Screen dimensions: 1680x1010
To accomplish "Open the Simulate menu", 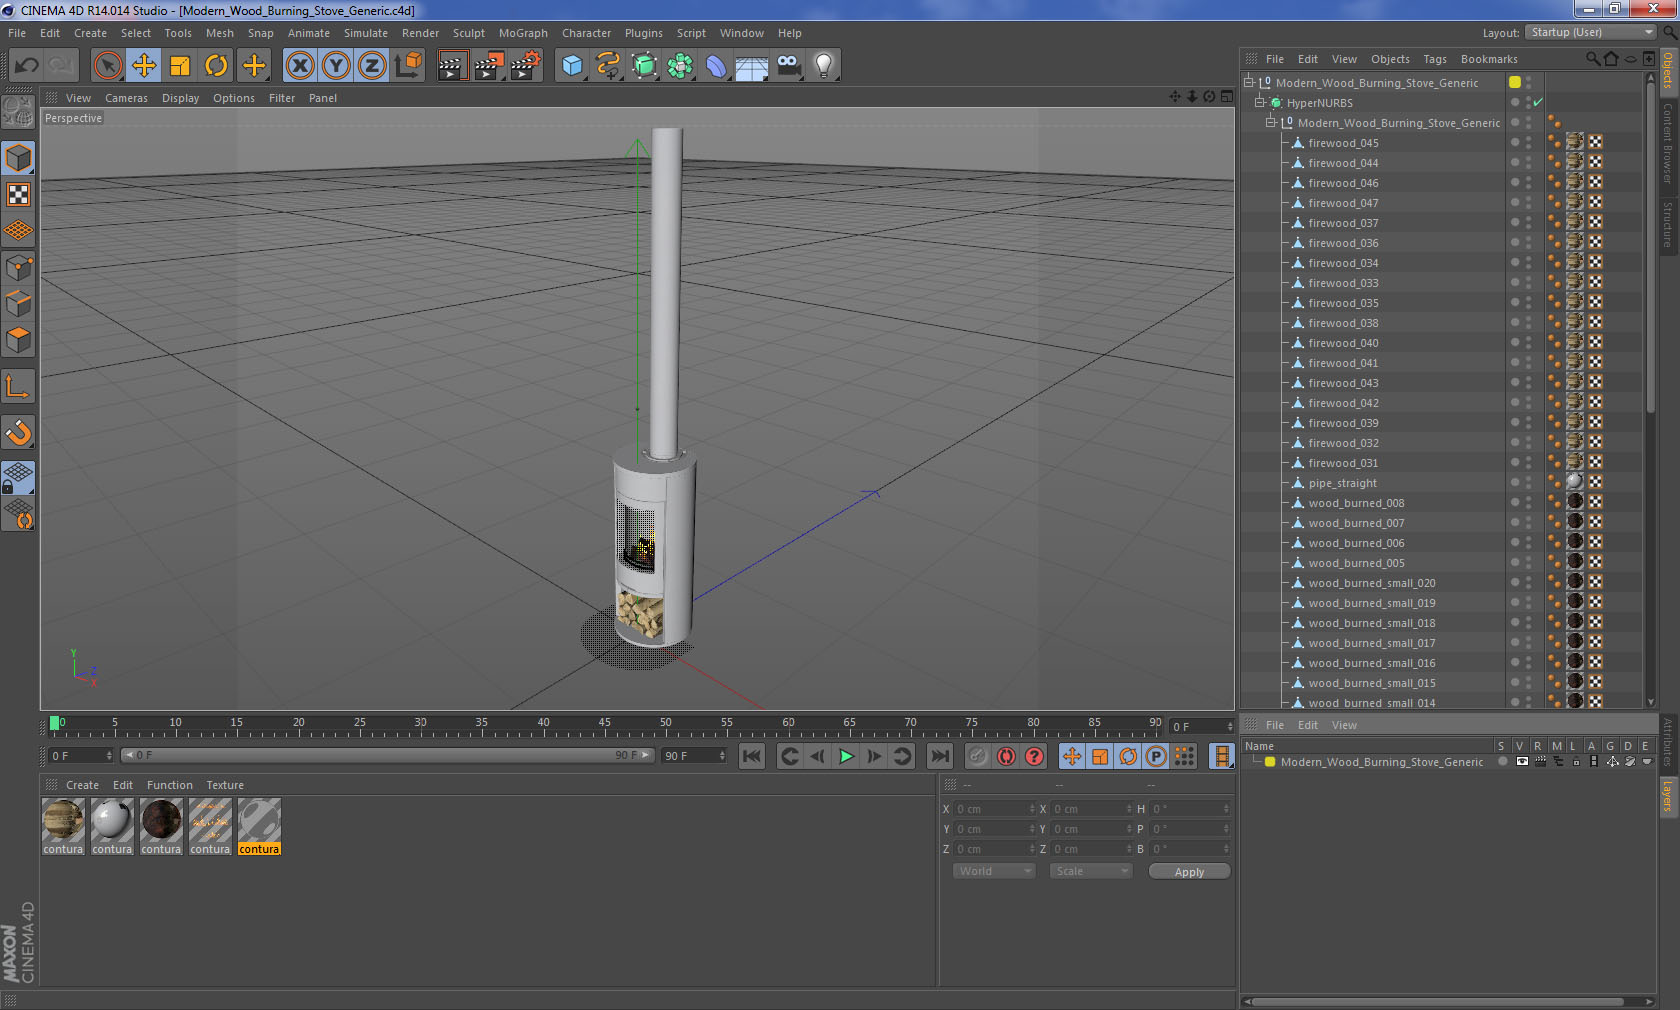I will pos(365,33).
